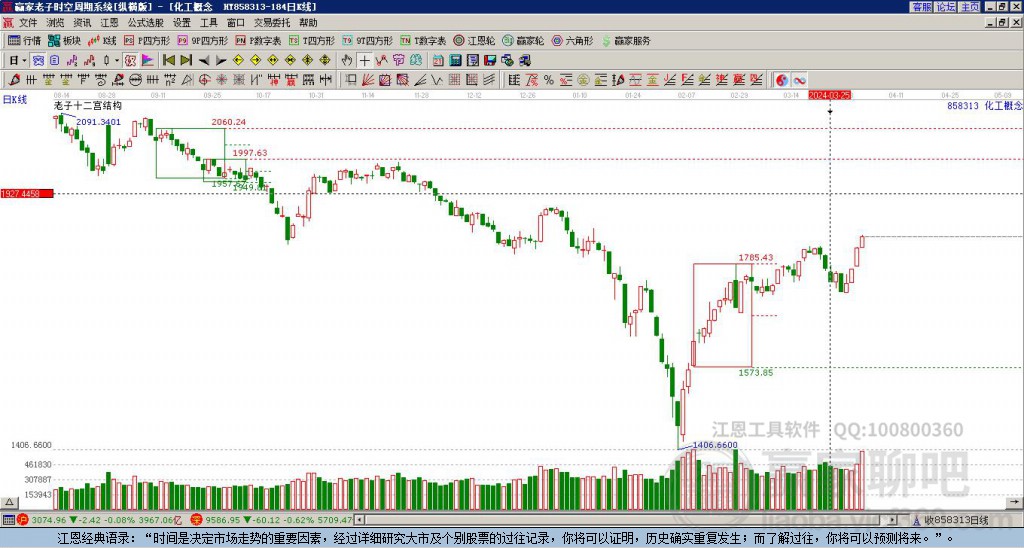This screenshot has height=548, width=1024.
Task: Open the T数字表 tool
Action: 423,40
